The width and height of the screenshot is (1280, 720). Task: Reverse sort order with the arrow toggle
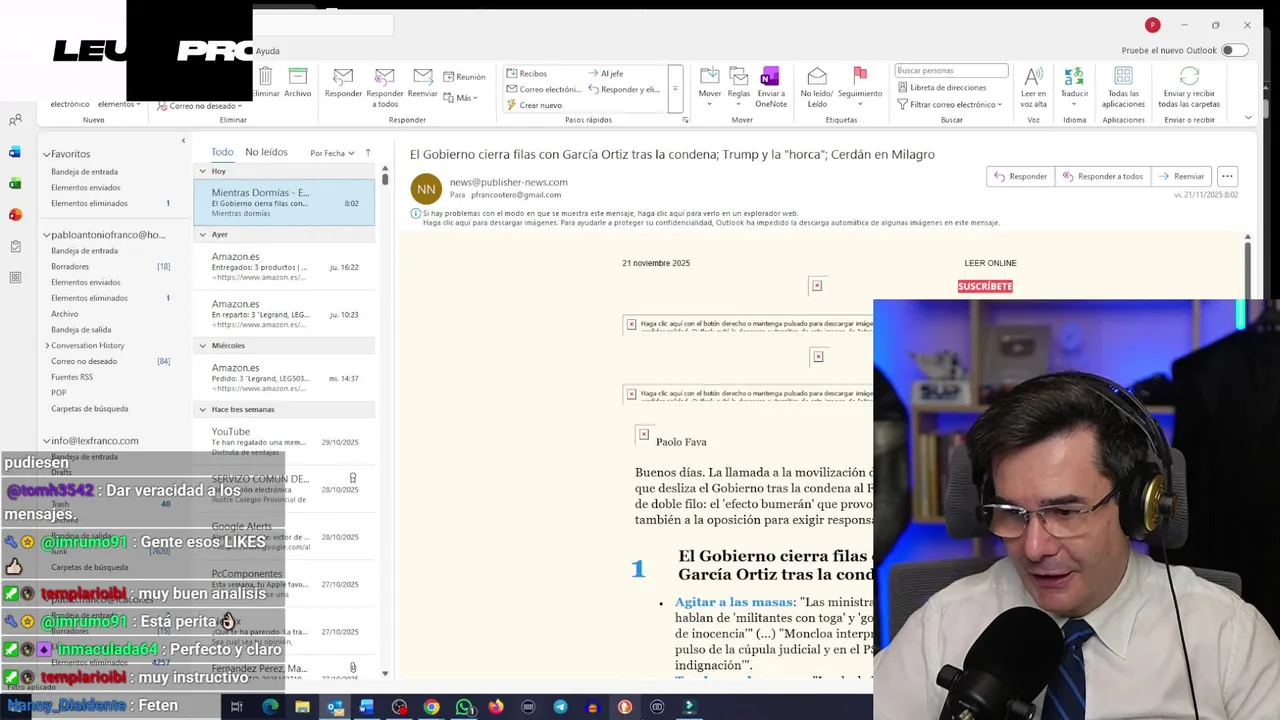(368, 152)
